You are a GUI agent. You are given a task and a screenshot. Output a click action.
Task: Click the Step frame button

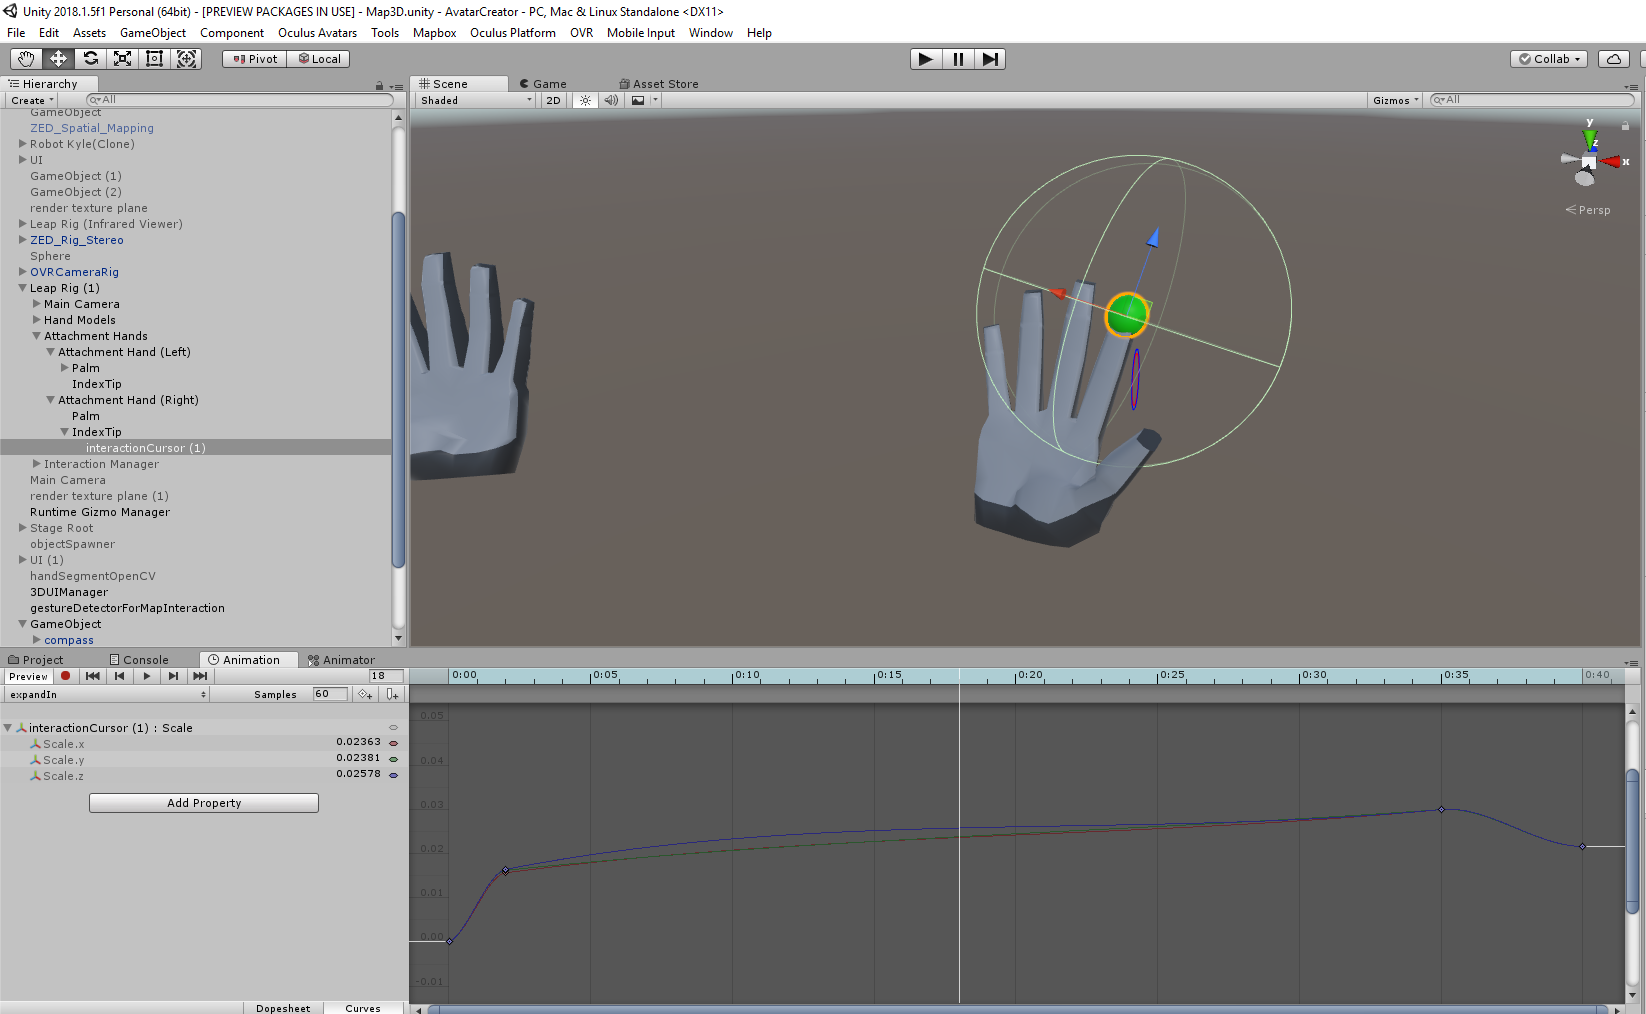coord(990,59)
